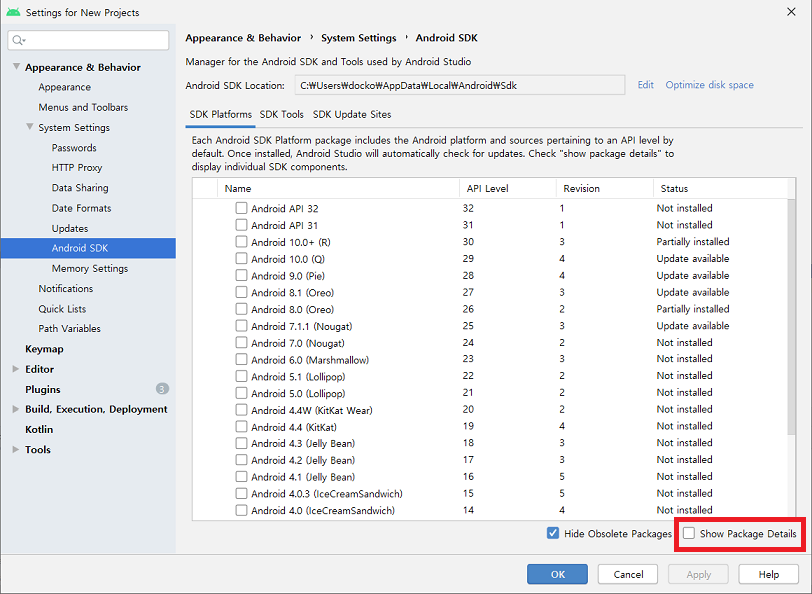Confirm with the OK button
The image size is (812, 594).
[x=557, y=574]
